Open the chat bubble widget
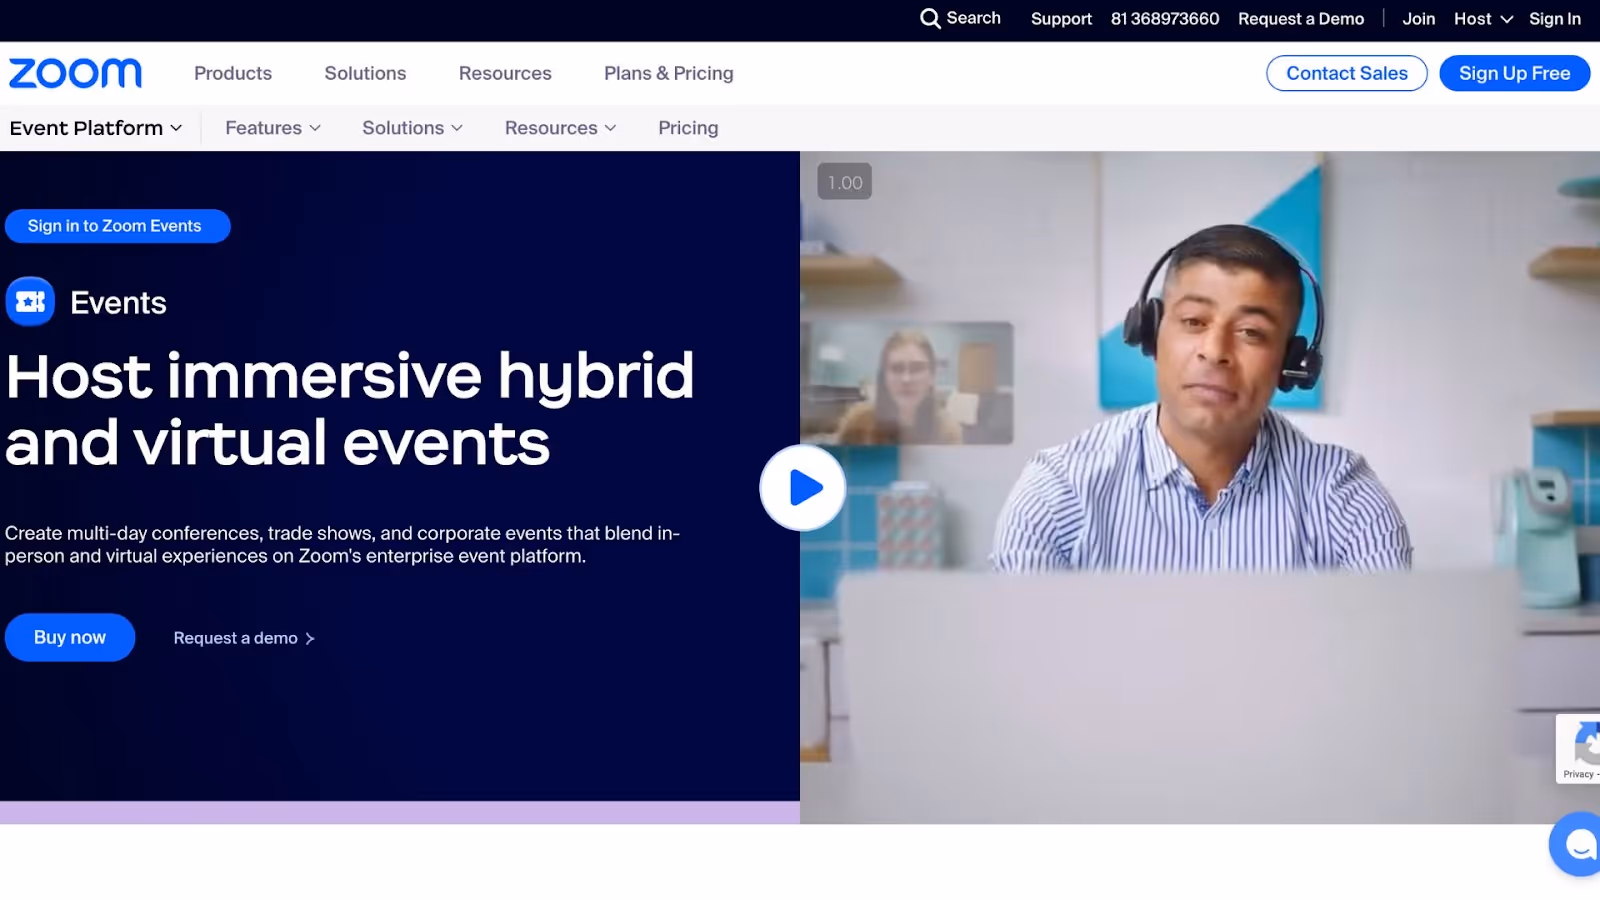Viewport: 1600px width, 900px height. pyautogui.click(x=1578, y=845)
